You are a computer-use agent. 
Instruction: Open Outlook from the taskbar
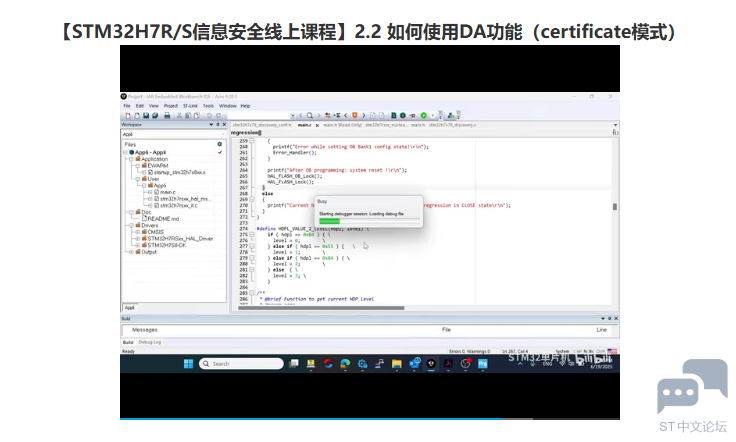[414, 364]
